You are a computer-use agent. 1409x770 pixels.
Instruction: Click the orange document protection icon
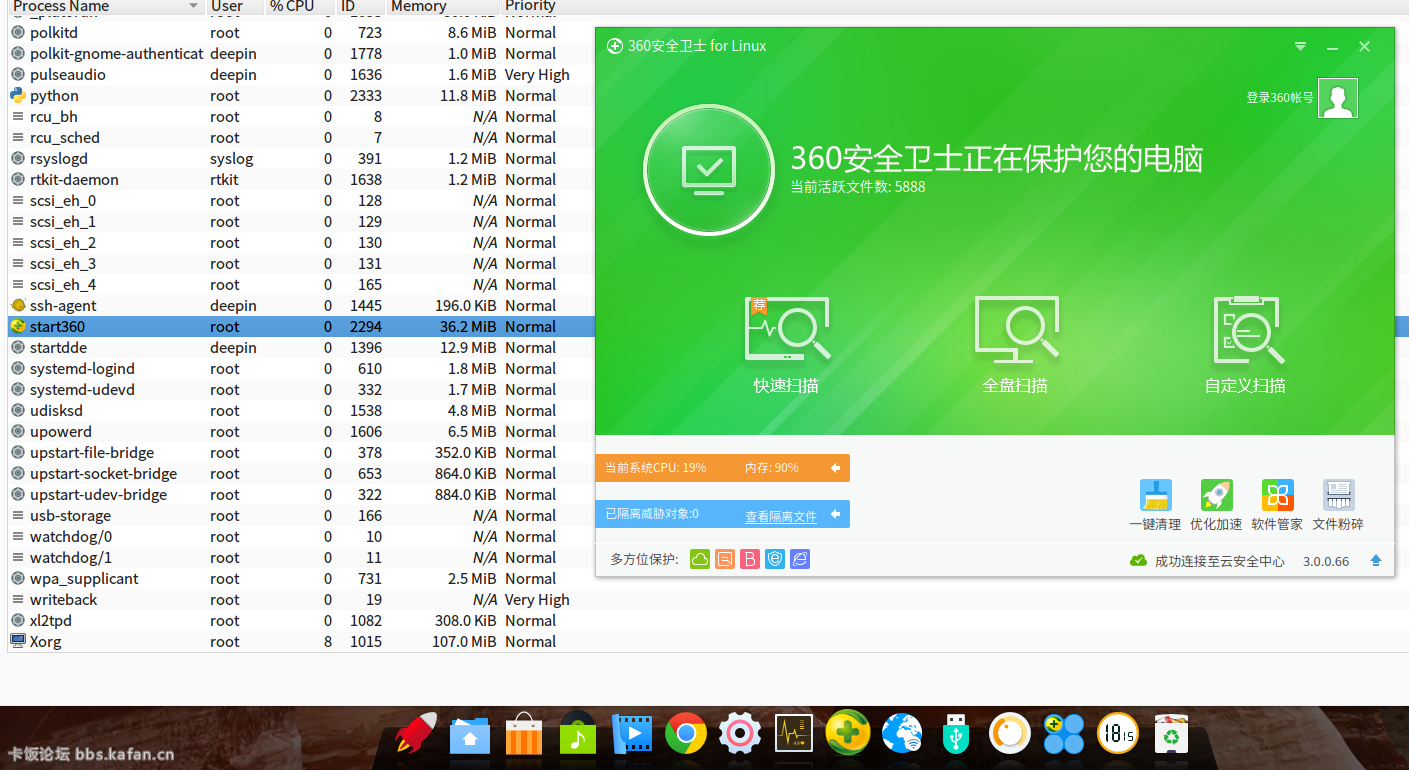point(725,559)
